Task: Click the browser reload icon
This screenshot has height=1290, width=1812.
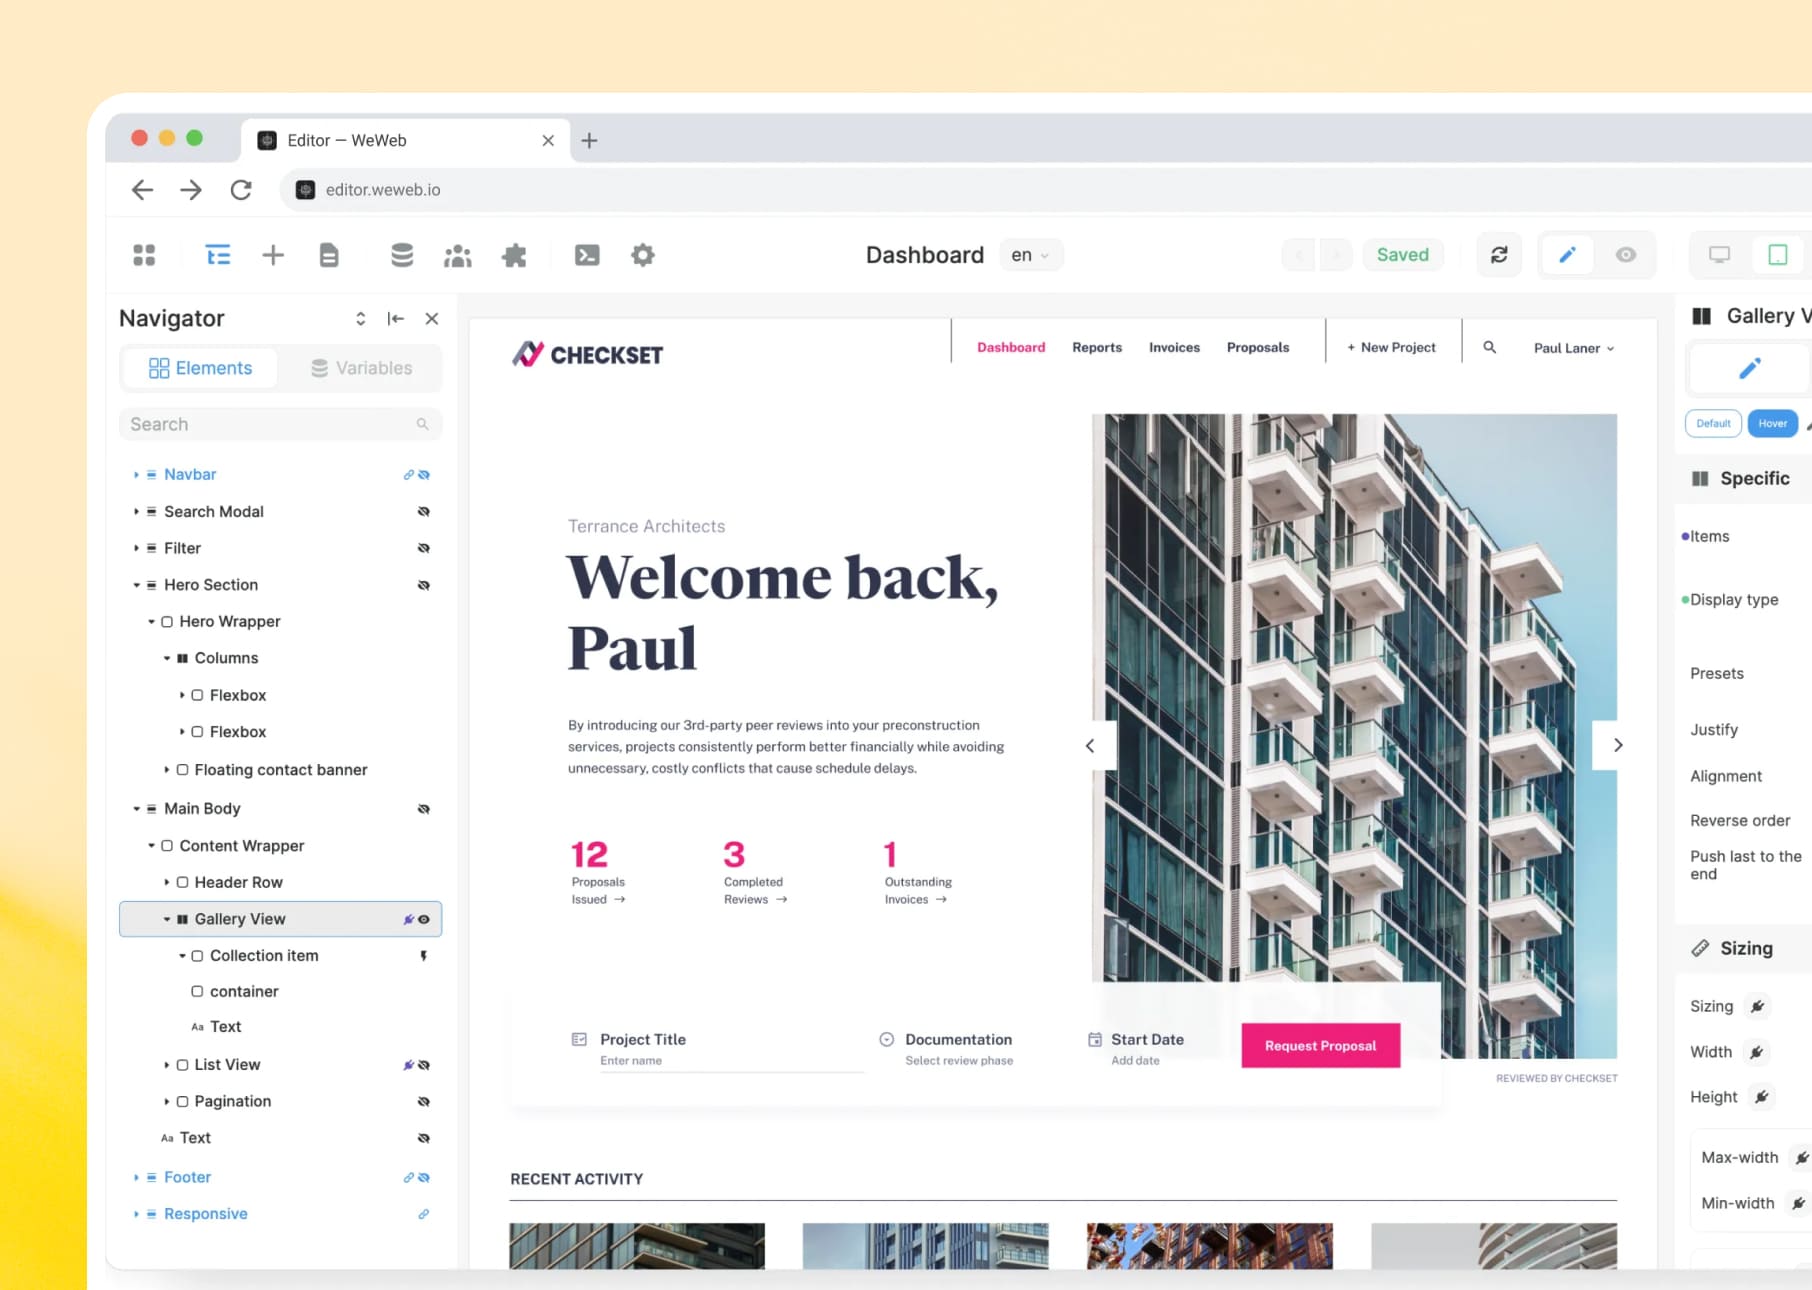Action: [241, 190]
